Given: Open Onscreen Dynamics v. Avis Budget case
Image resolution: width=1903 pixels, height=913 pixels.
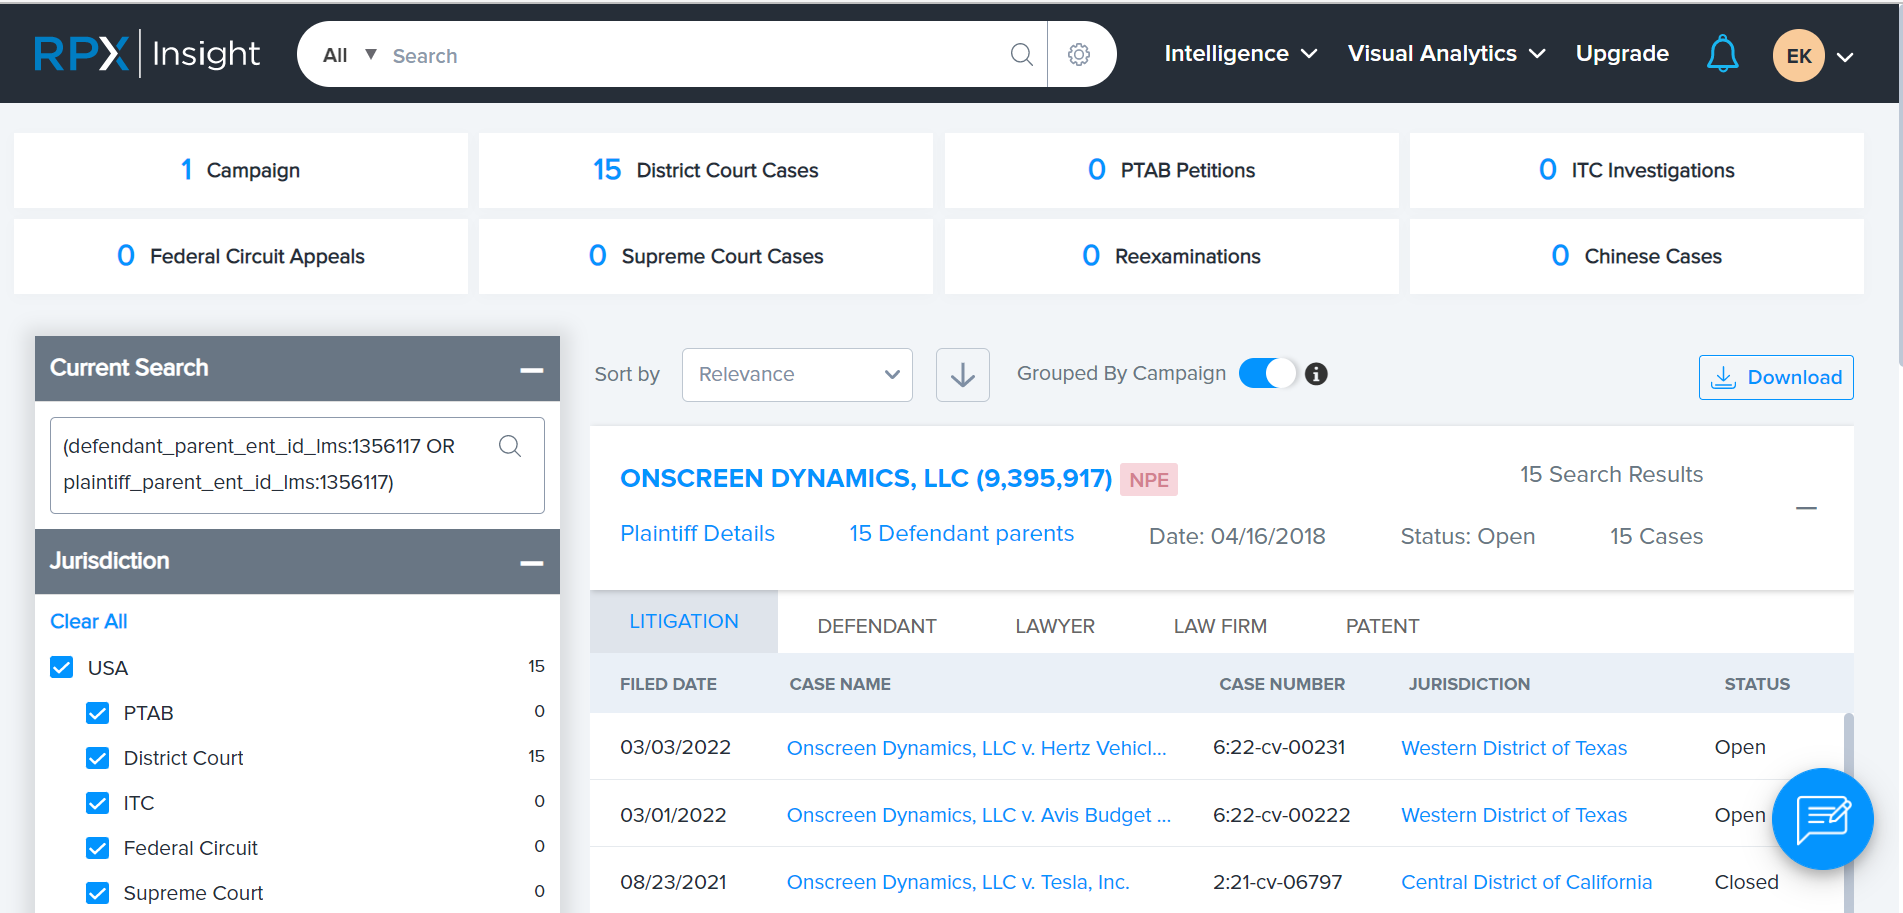Looking at the screenshot, I should point(978,815).
